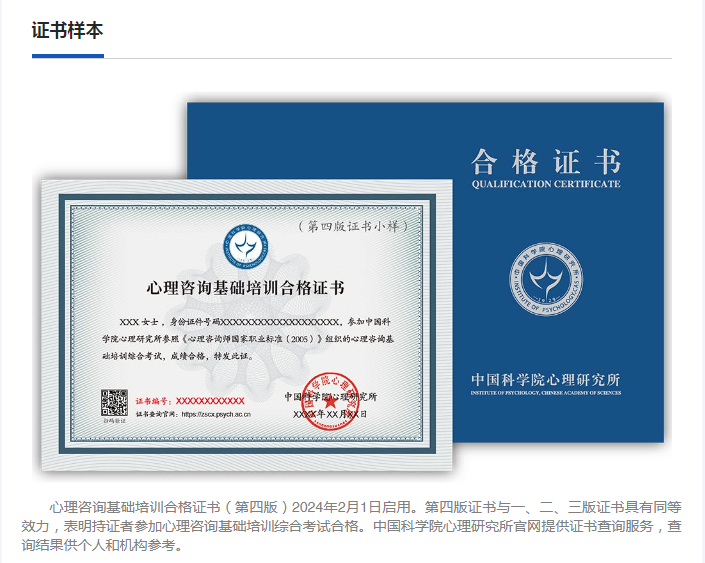Click the 合格证书 title on the blue cover
The width and height of the screenshot is (705, 563).
pyautogui.click(x=546, y=161)
